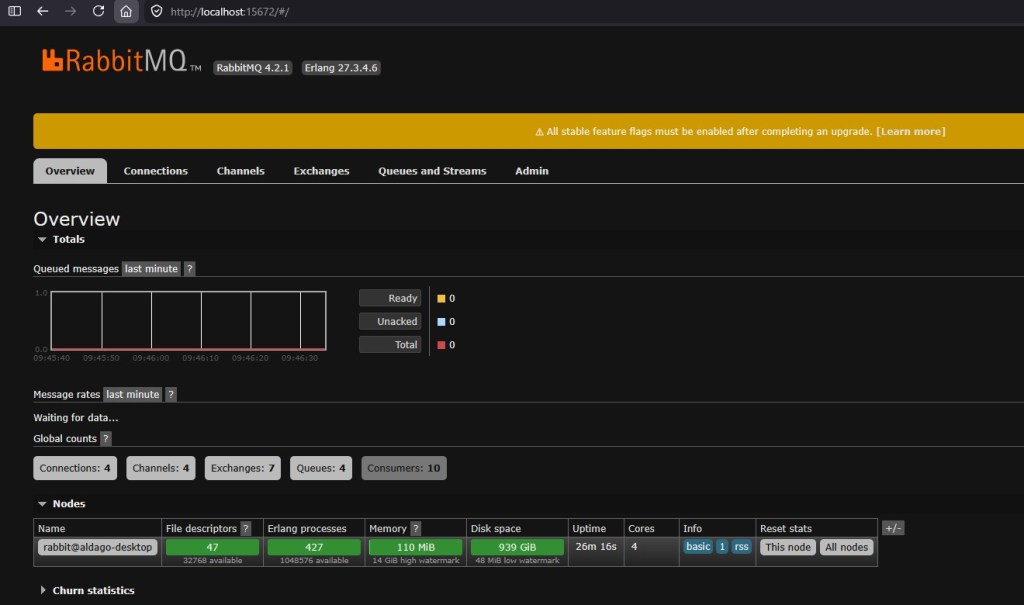
Task: Switch to the Queues and Streams tab
Action: [432, 171]
